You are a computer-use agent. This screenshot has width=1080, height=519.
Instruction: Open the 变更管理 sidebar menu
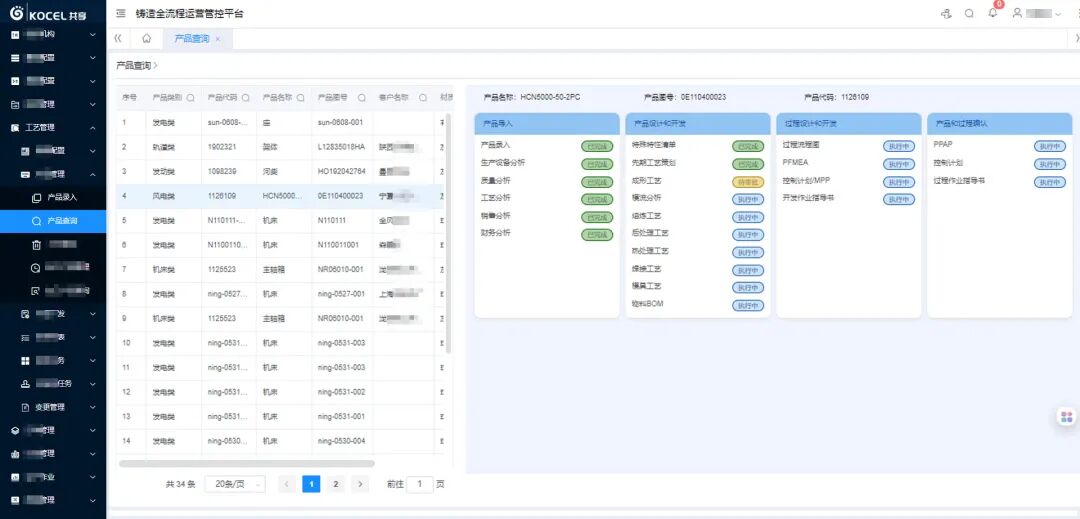[53, 407]
